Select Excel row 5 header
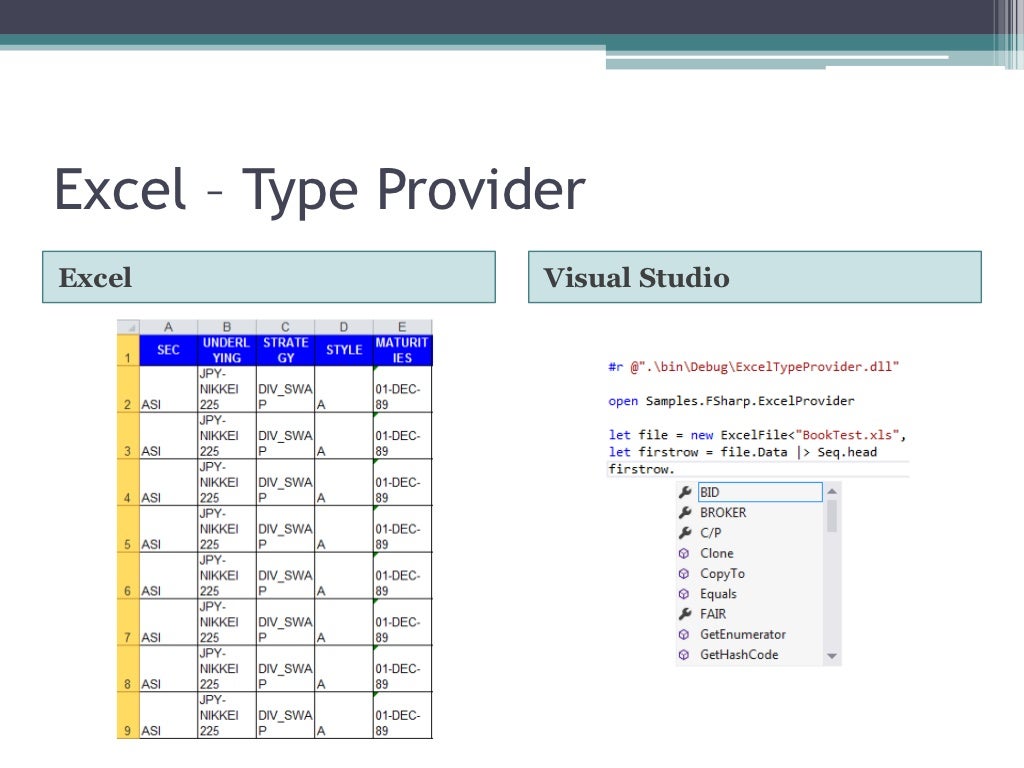 [128, 529]
